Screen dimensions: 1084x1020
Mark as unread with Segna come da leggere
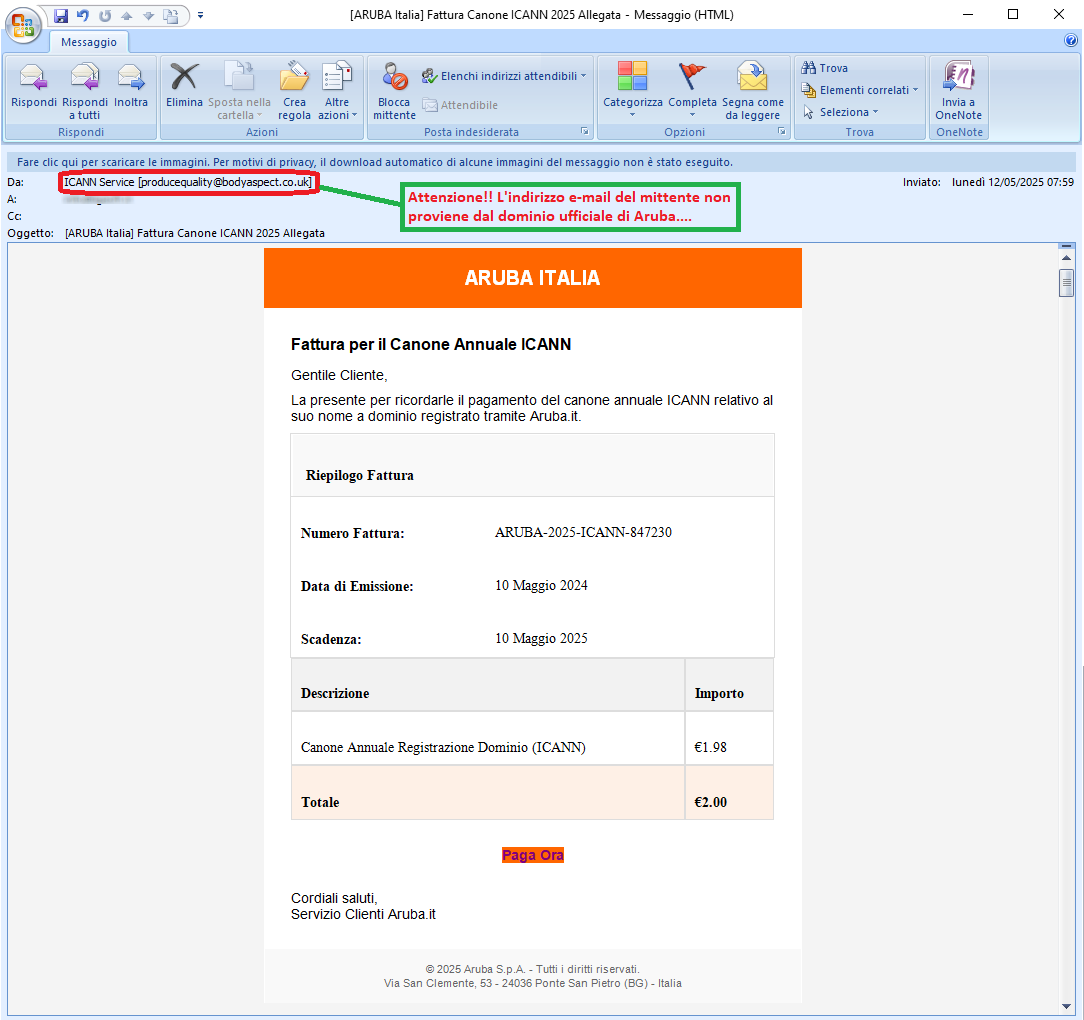point(753,91)
